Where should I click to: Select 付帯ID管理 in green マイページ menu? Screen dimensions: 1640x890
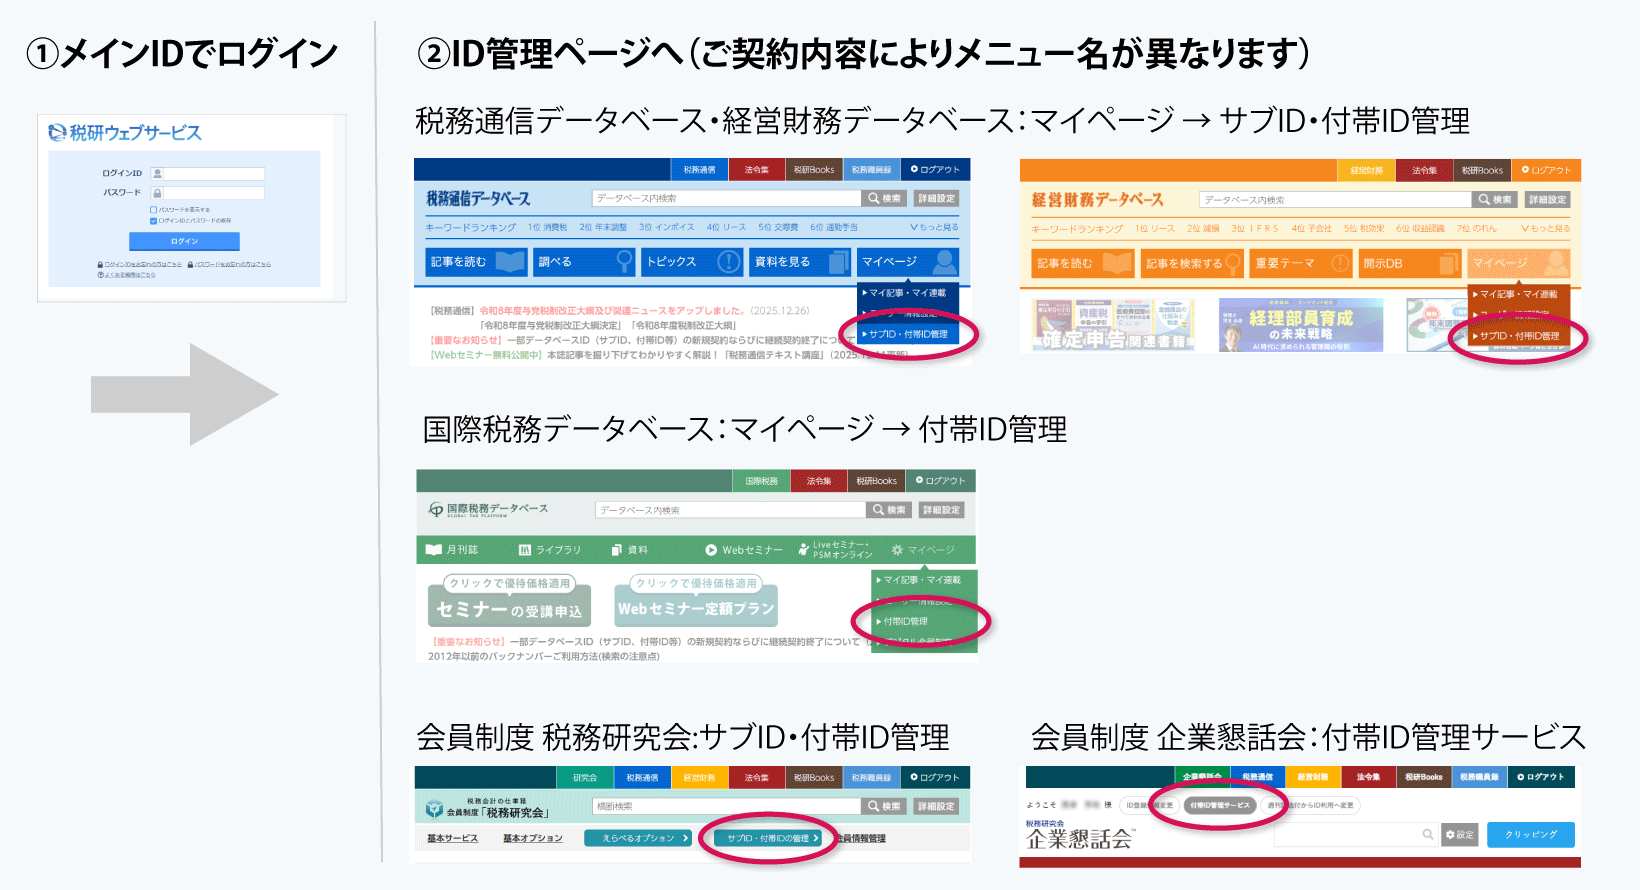point(924,621)
